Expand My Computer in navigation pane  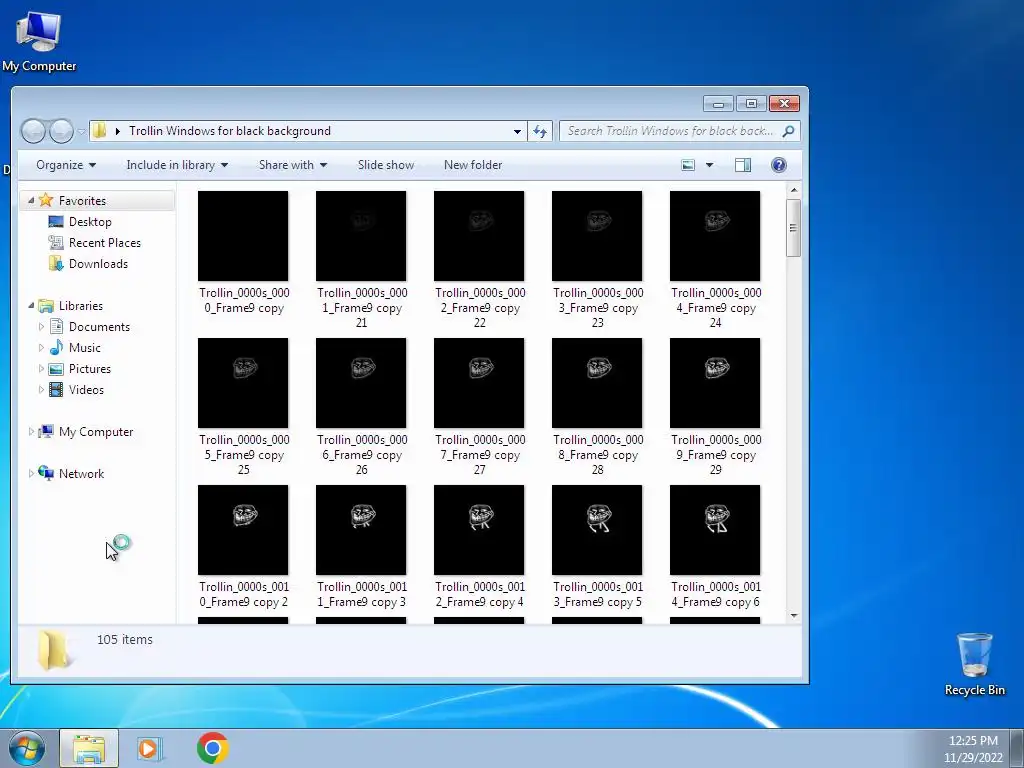(x=31, y=432)
